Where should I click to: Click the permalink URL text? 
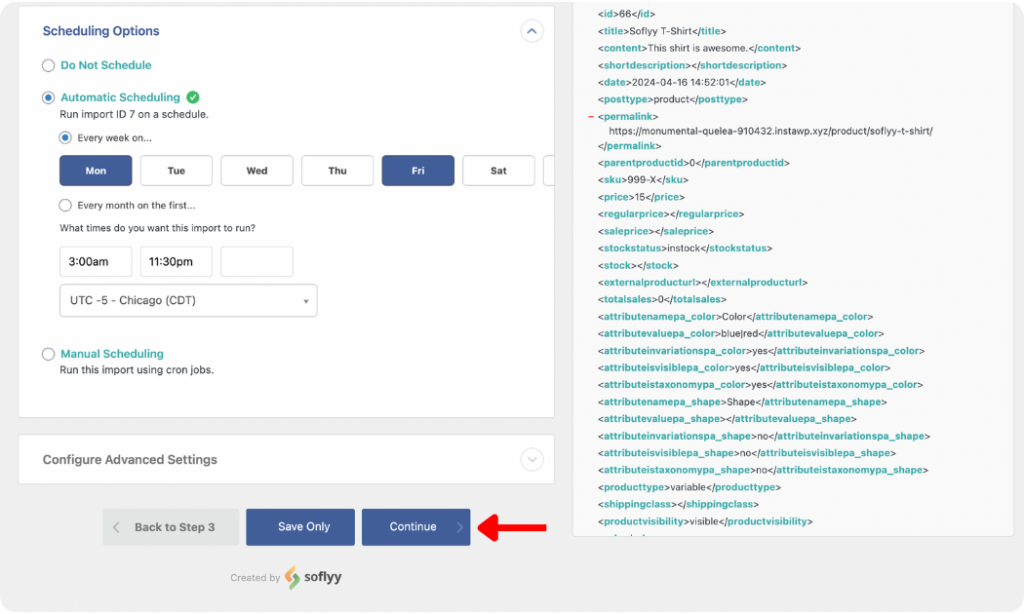771,131
